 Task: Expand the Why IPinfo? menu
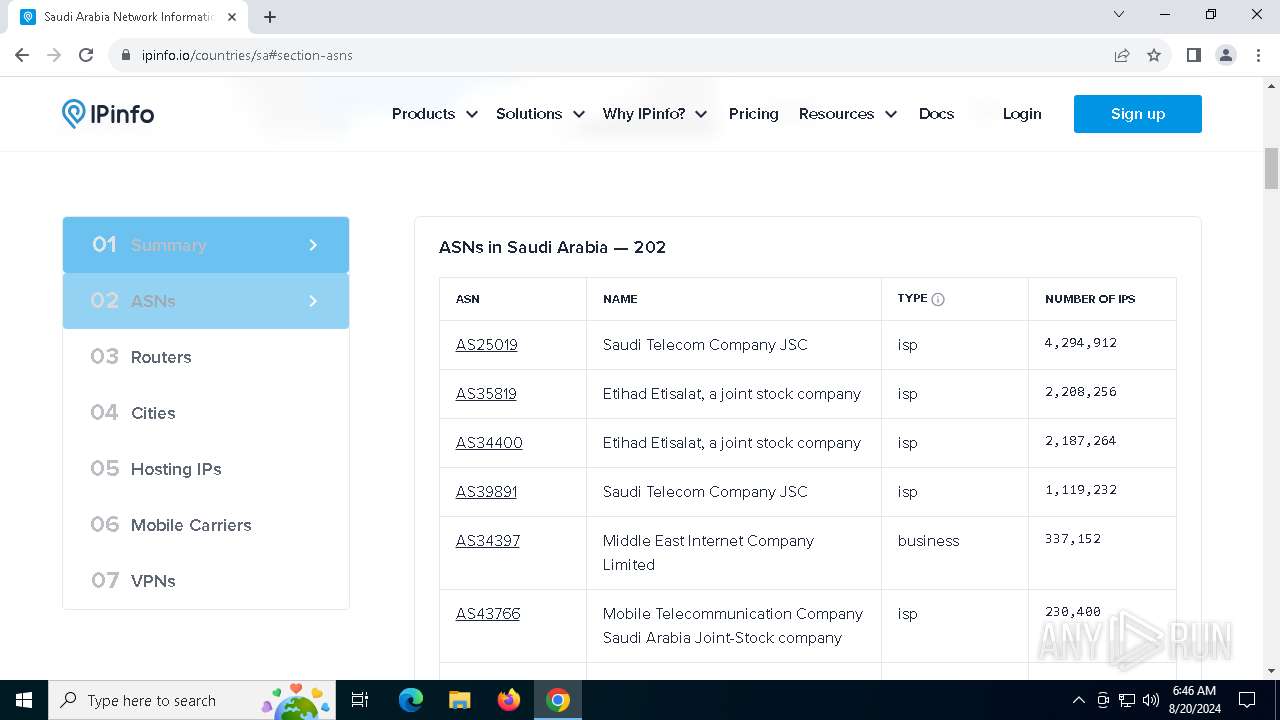click(655, 114)
